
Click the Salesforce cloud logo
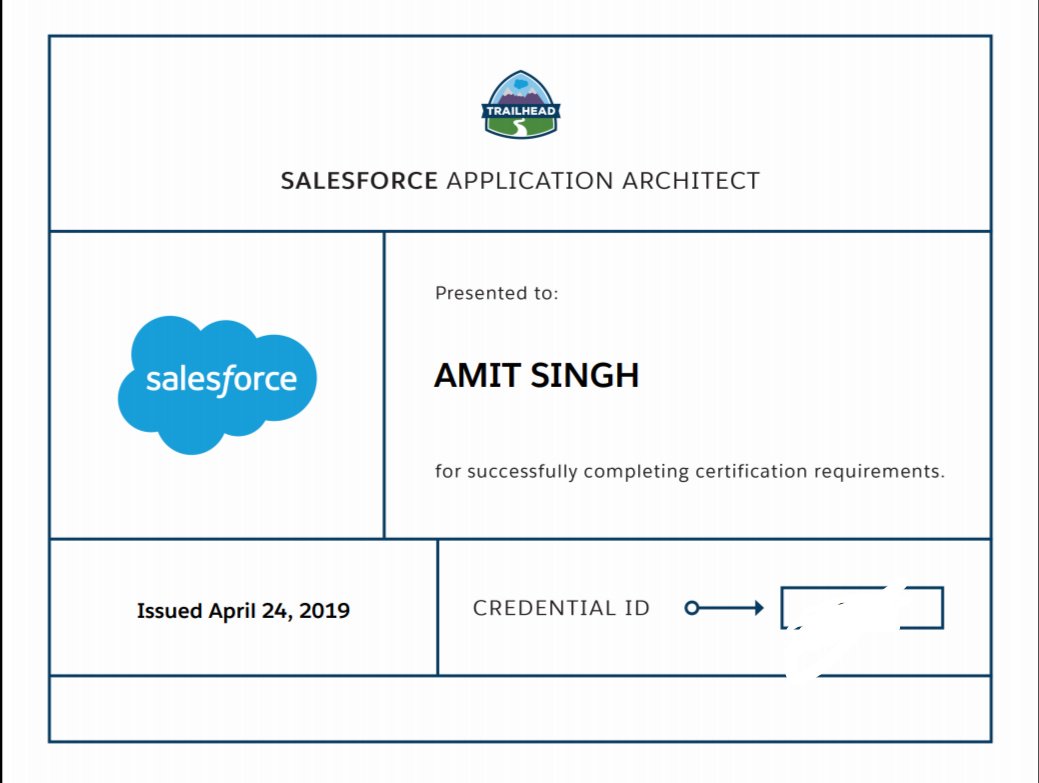pos(217,385)
